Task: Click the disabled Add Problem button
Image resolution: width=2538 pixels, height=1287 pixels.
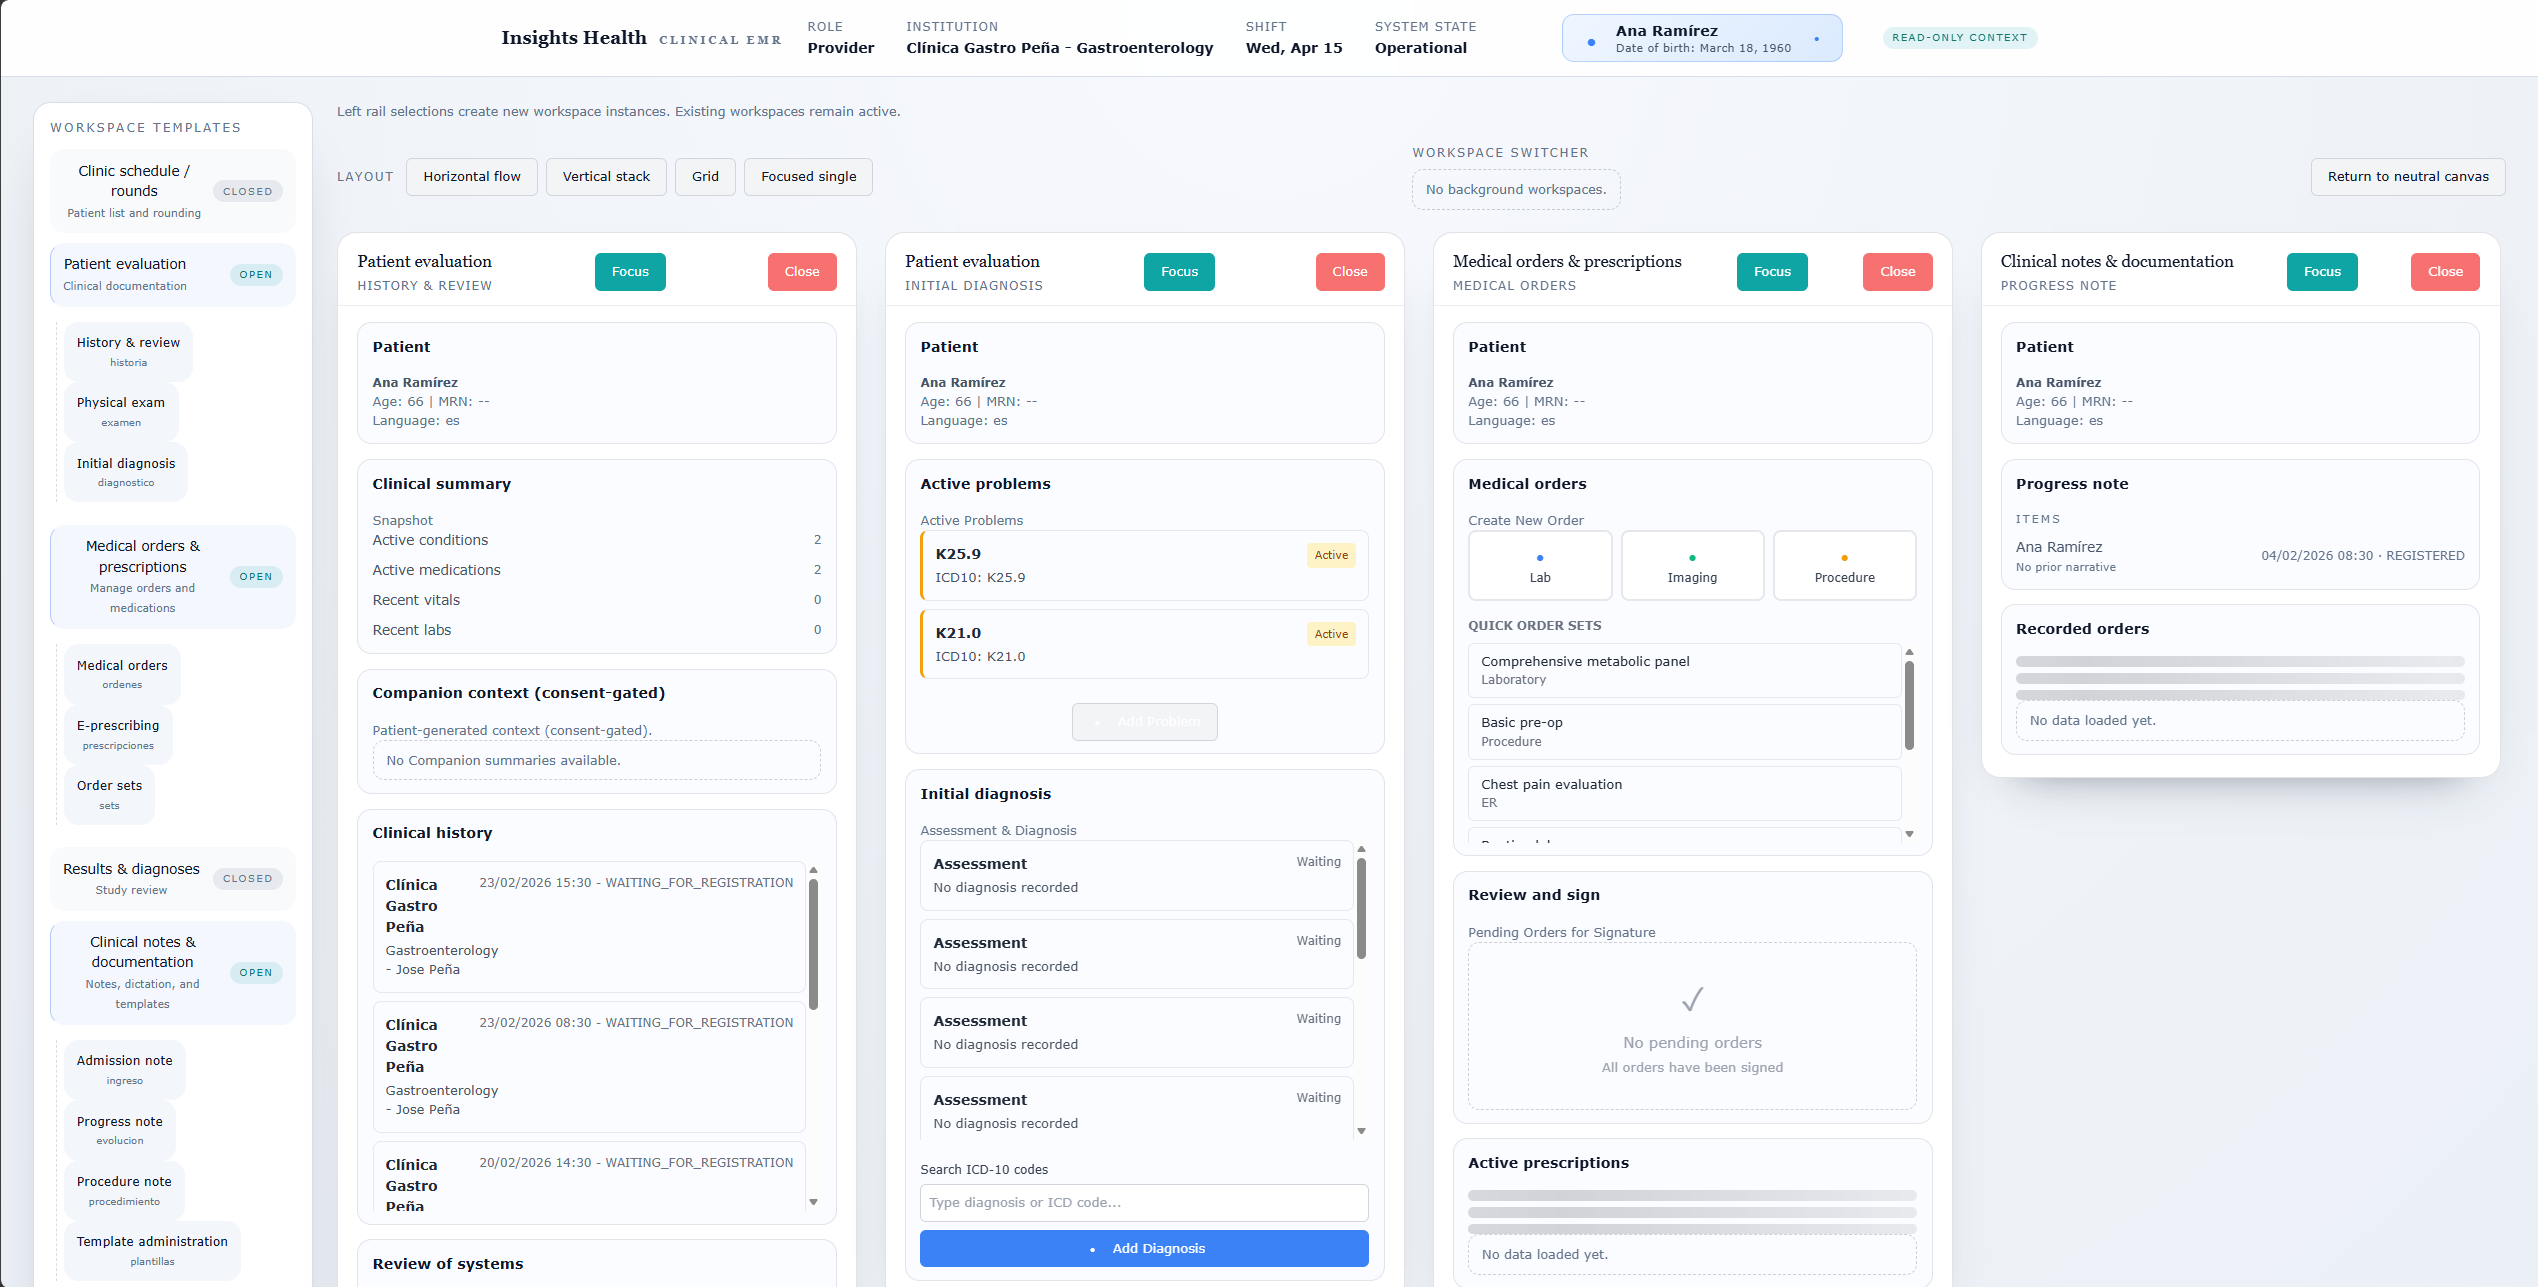Action: coord(1144,722)
